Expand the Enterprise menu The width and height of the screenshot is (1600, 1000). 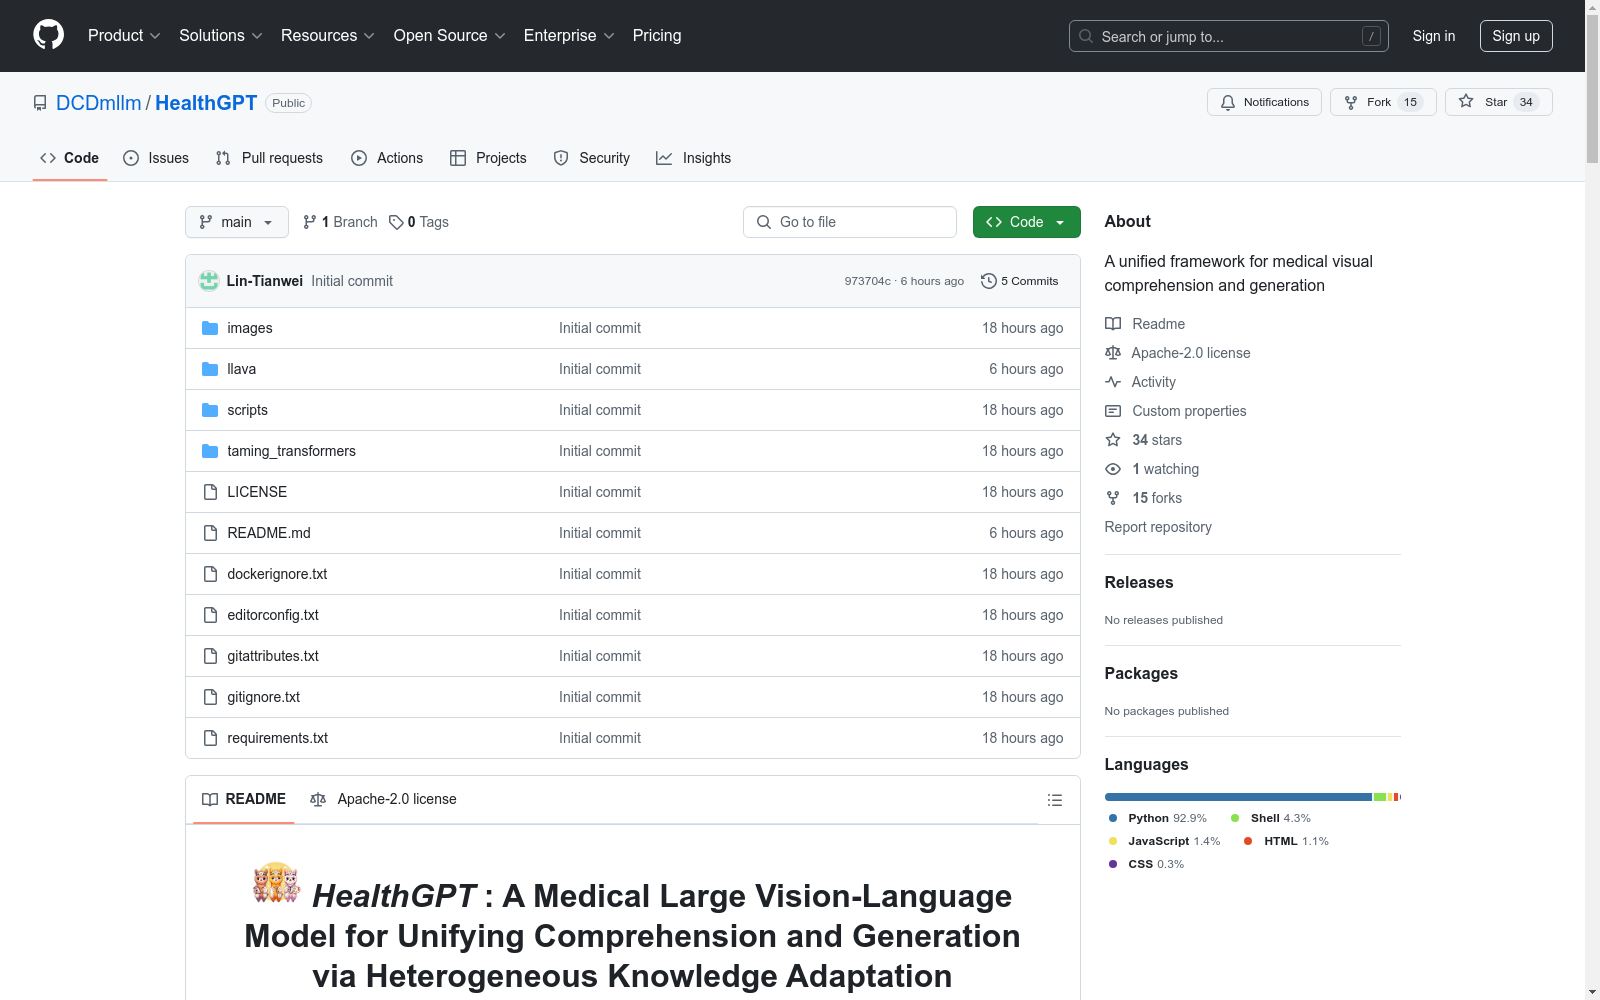(x=569, y=35)
